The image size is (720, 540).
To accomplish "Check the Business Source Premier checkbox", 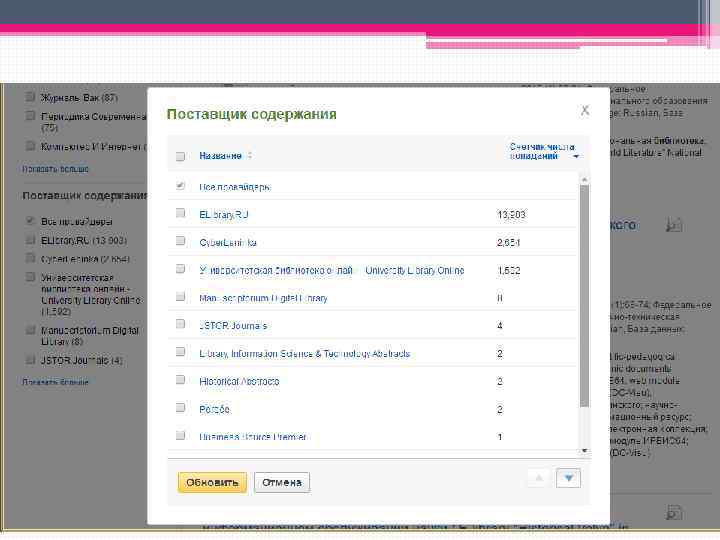I will (180, 435).
